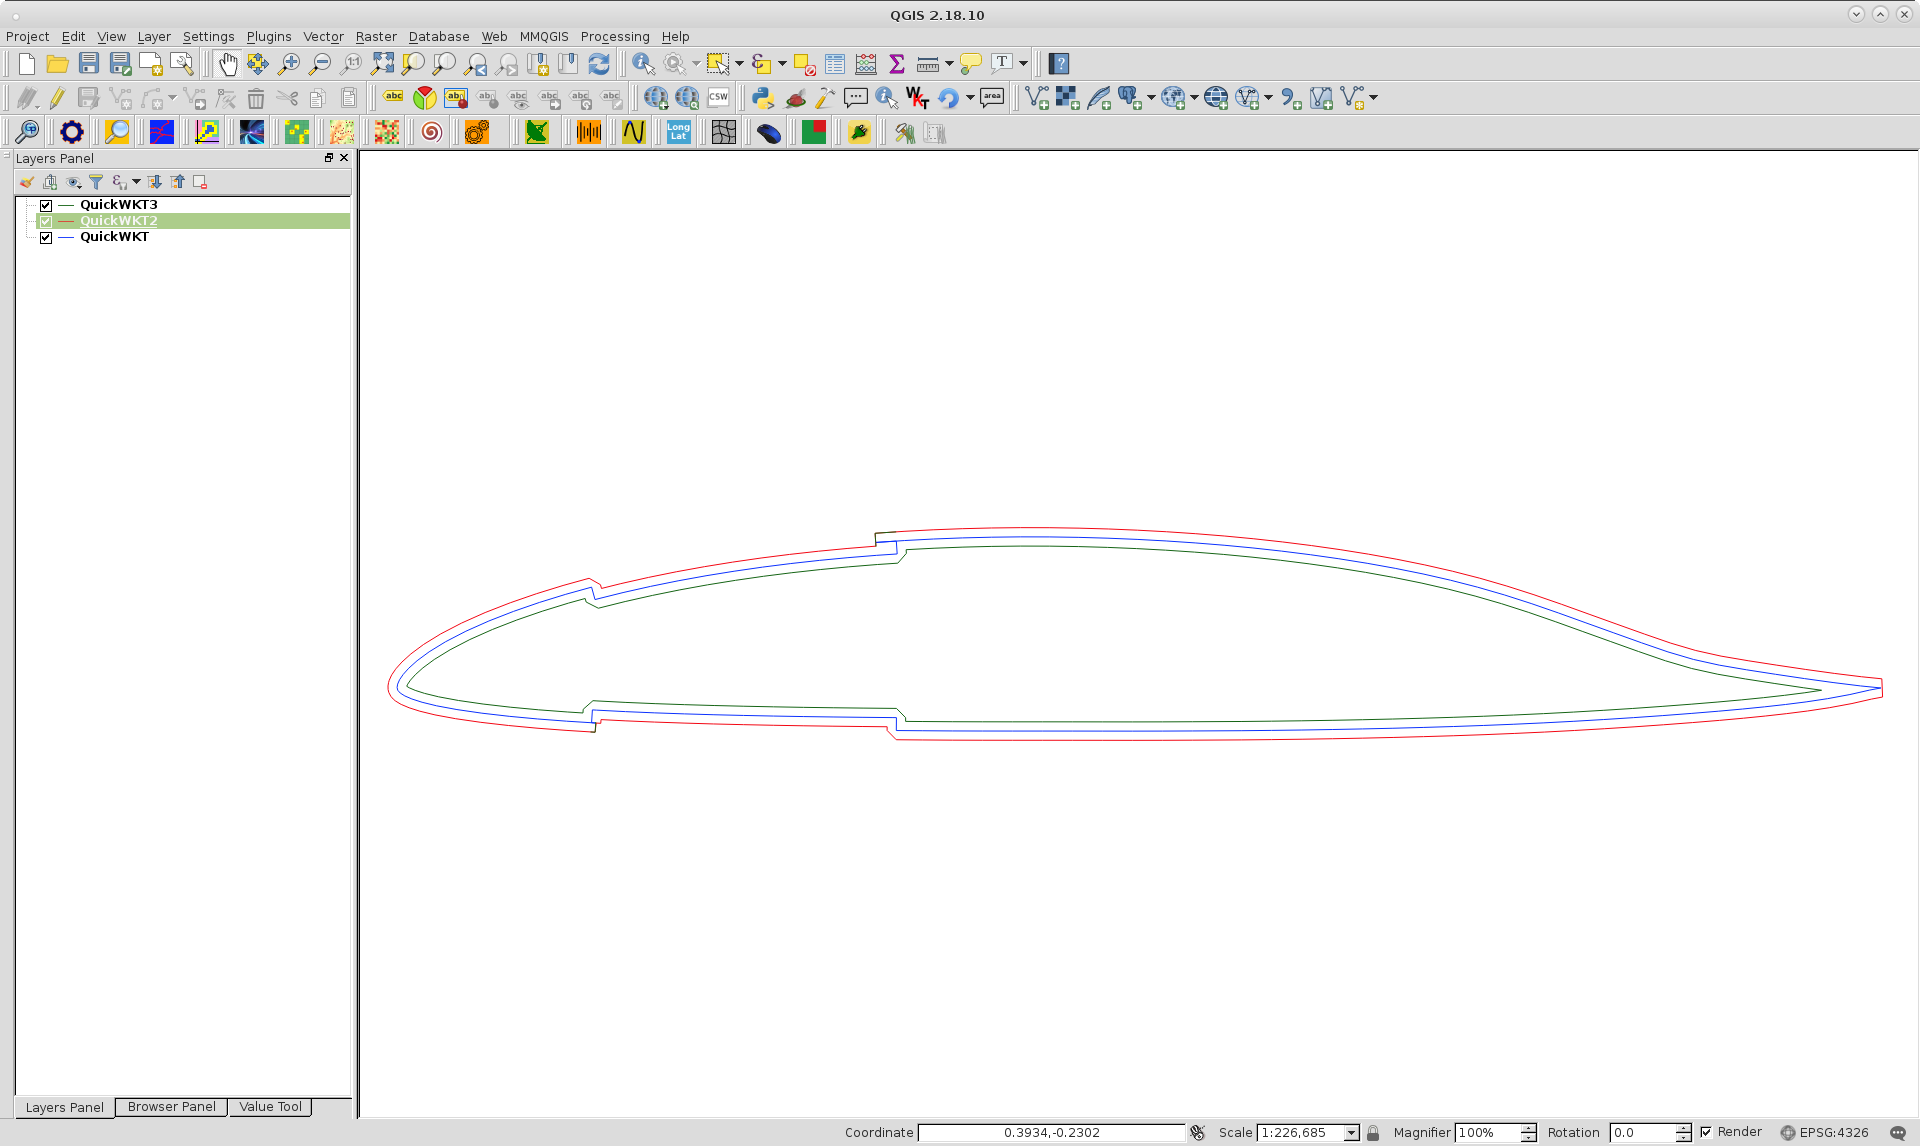Switch to the Value Tool tab
This screenshot has height=1146, width=1920.
270,1107
